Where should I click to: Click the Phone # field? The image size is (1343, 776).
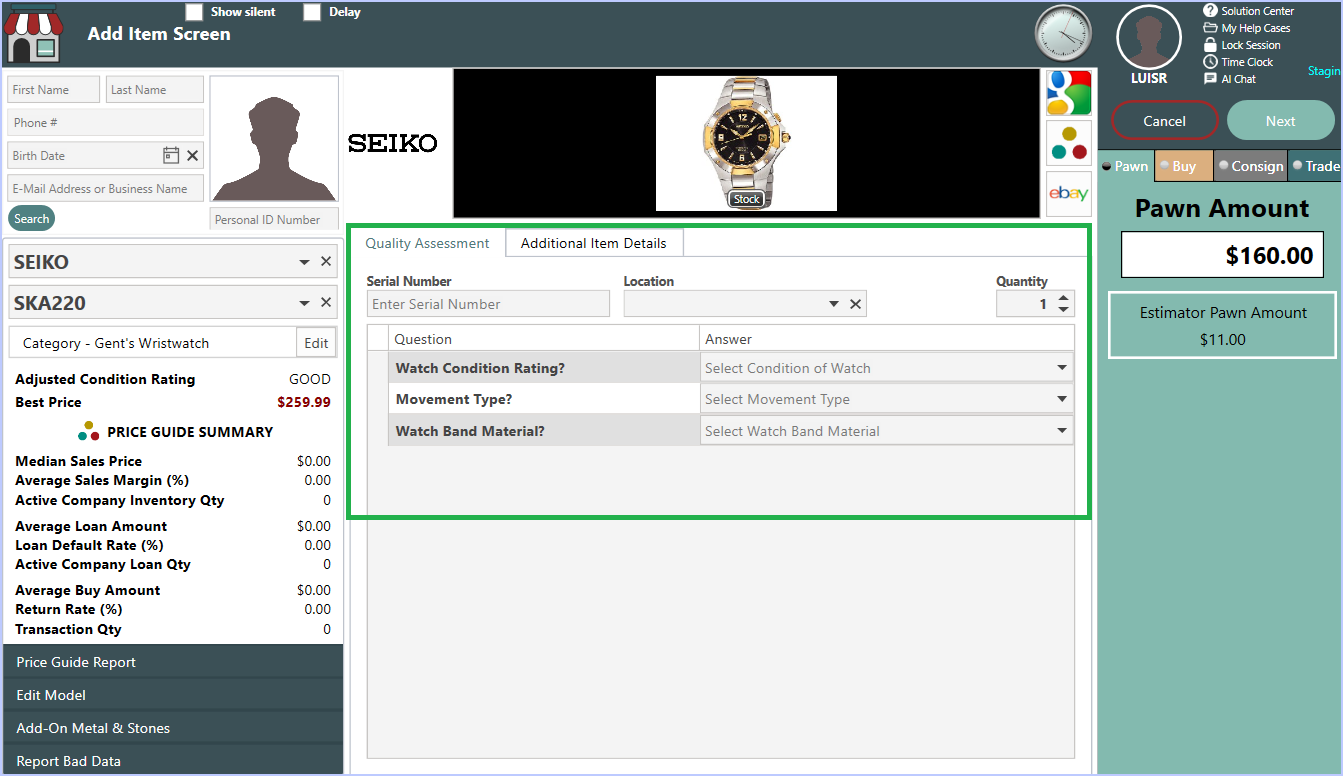coord(105,122)
